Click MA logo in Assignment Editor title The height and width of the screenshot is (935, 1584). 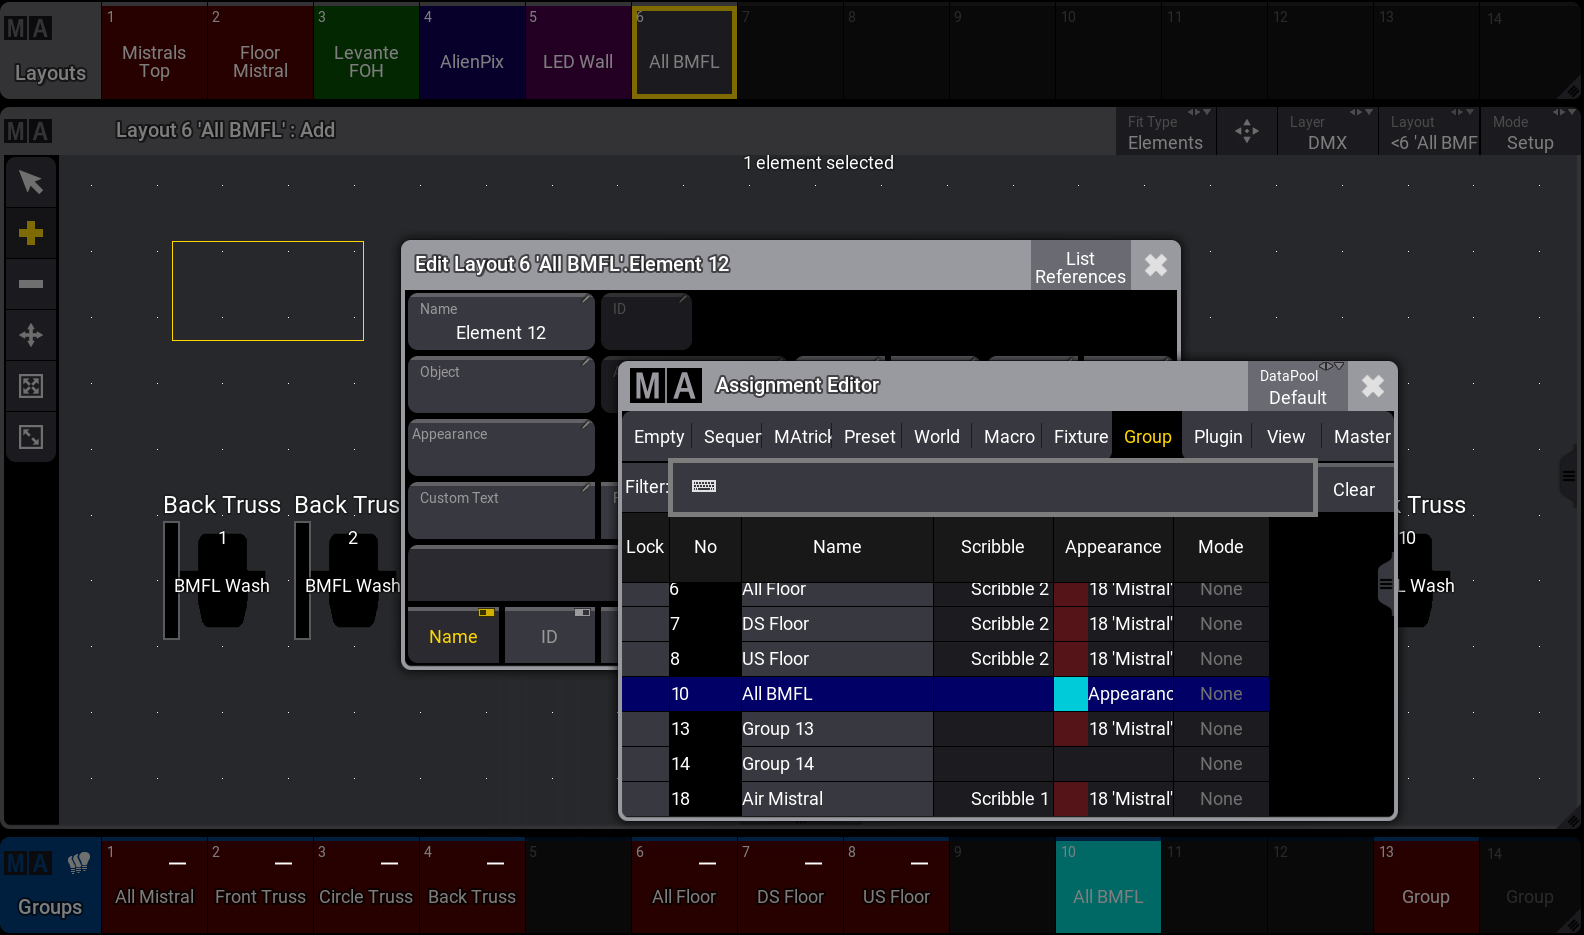tap(665, 385)
